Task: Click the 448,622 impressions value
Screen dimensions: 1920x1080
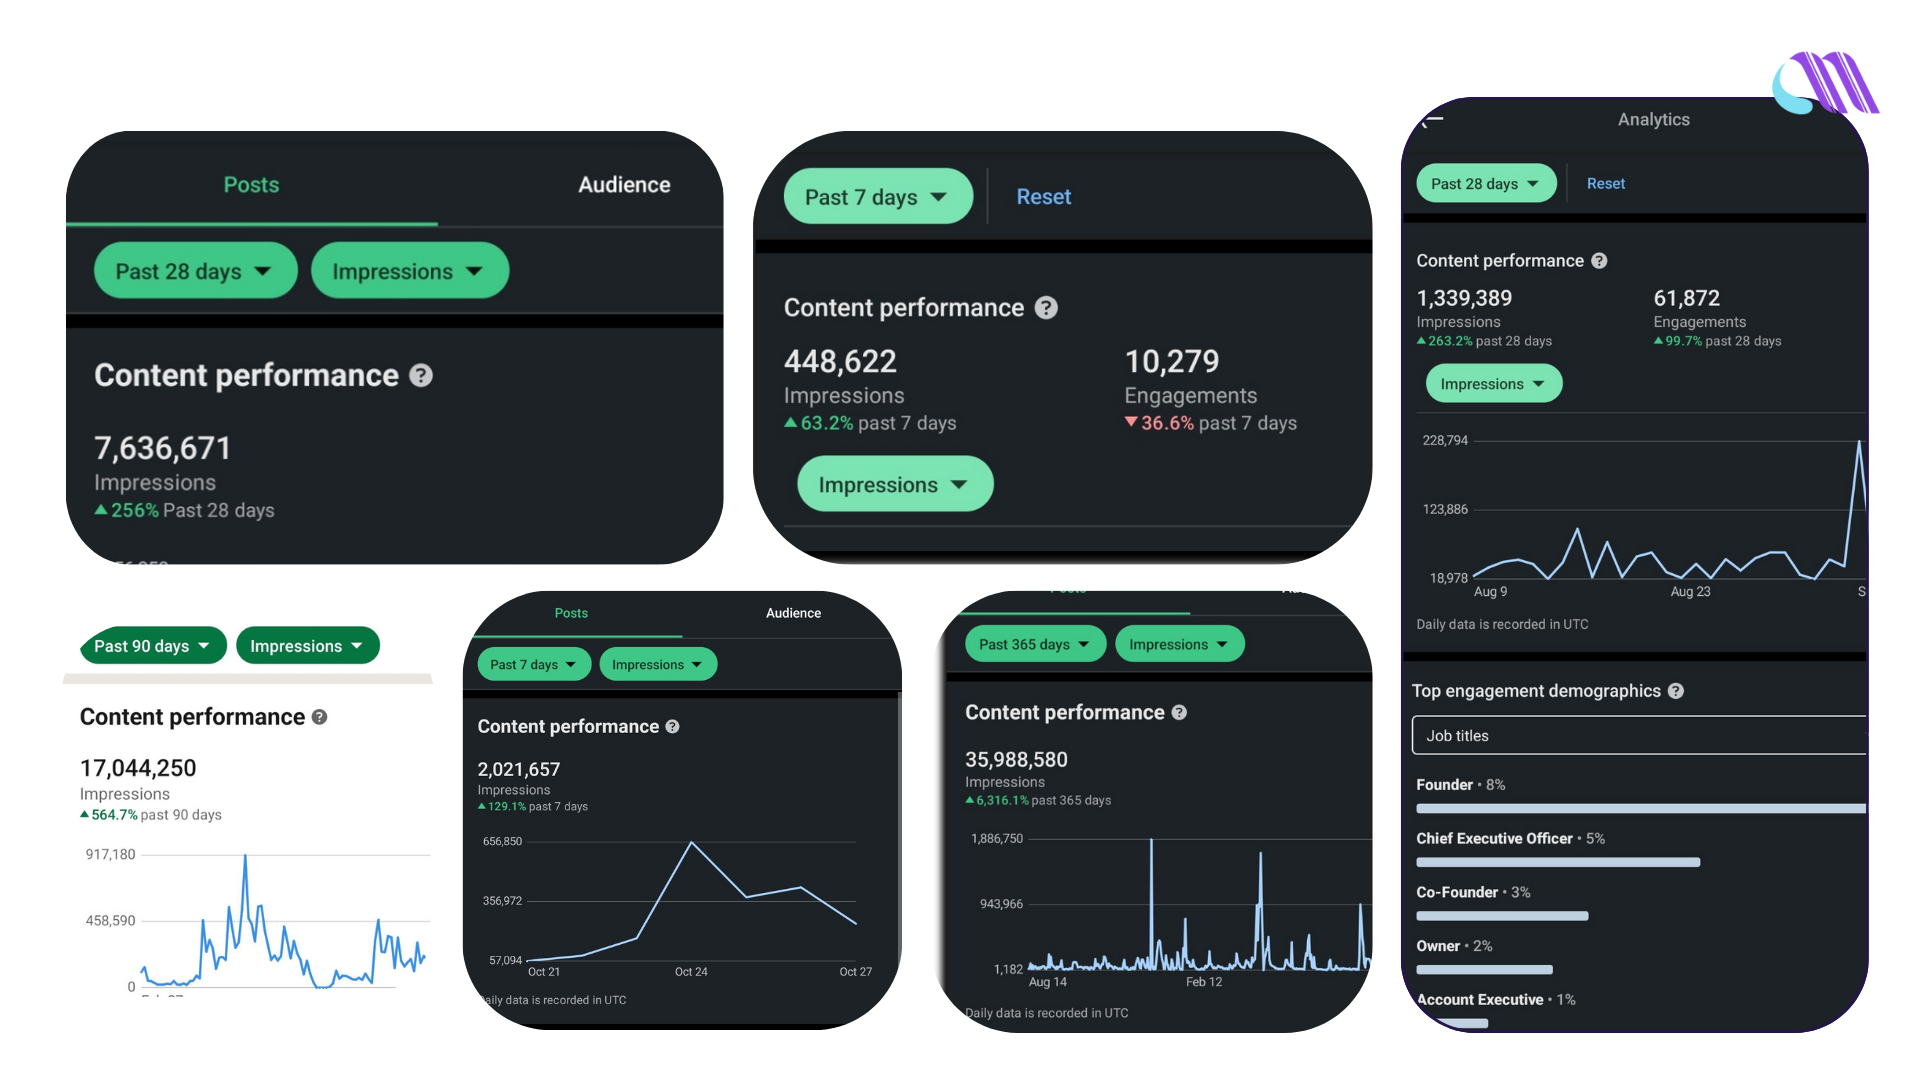Action: pyautogui.click(x=840, y=361)
